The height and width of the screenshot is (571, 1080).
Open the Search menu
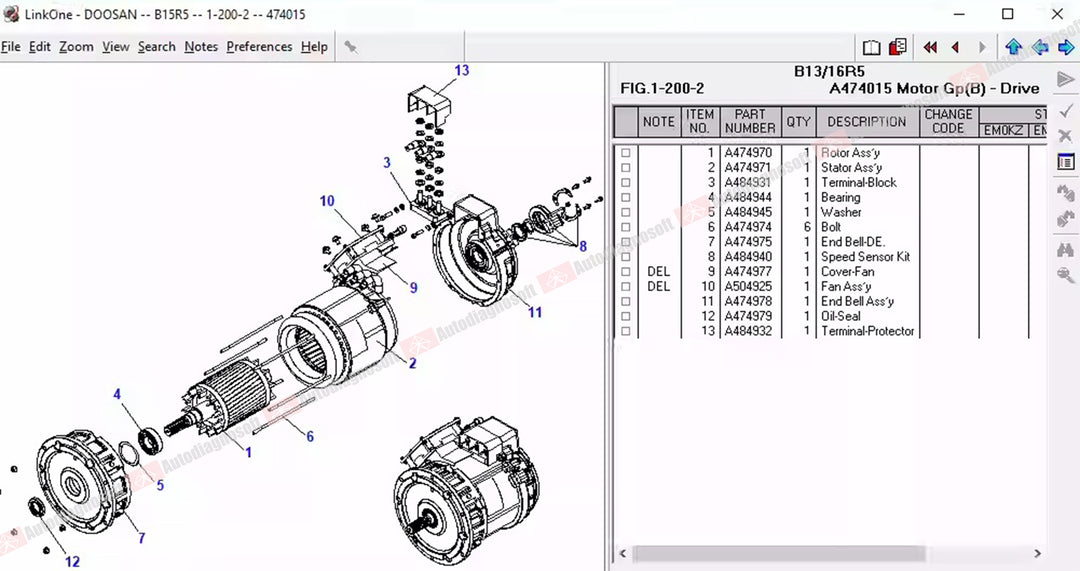[156, 47]
